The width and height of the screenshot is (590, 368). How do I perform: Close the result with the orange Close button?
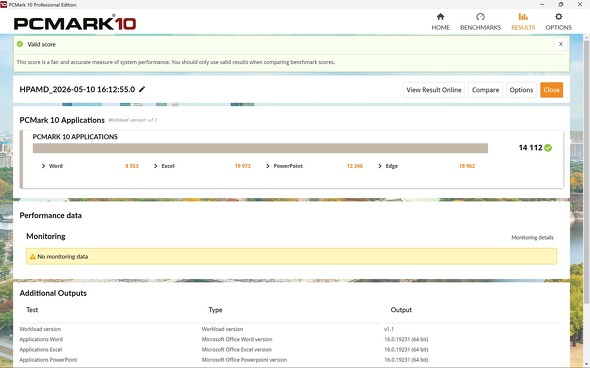click(x=551, y=90)
